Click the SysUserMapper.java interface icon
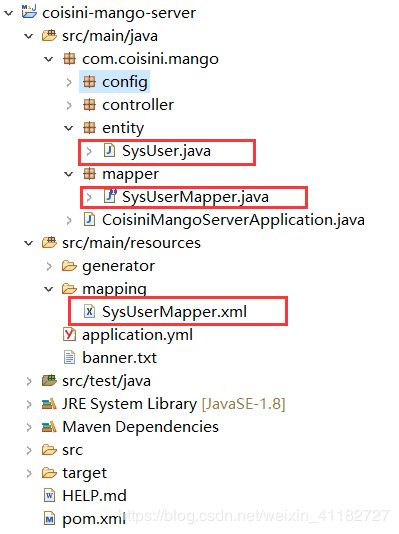 (x=110, y=196)
